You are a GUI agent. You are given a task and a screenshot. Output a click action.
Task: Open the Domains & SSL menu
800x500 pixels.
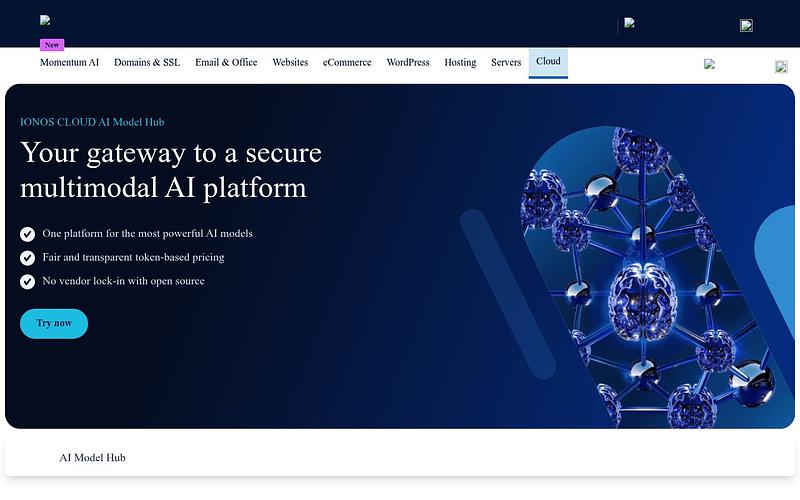147,63
